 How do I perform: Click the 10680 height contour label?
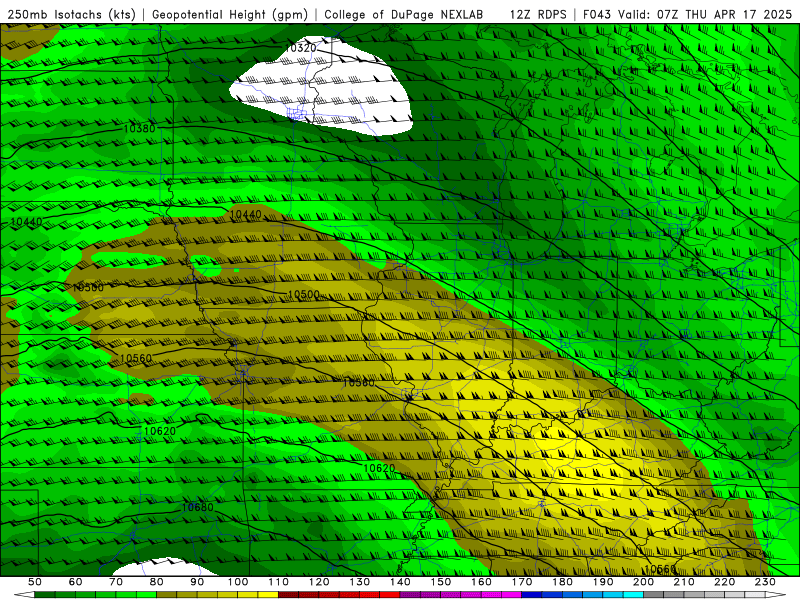[x=197, y=507]
